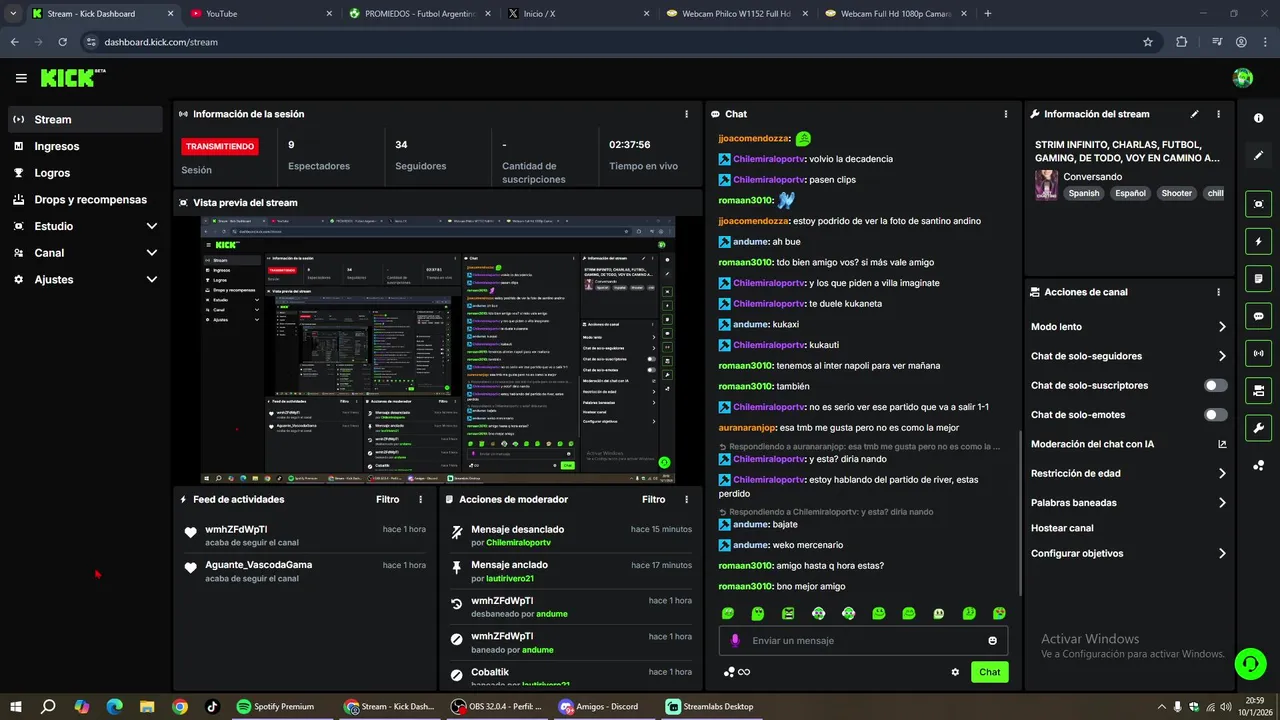Toggle Chat de solo-emotes switch

click(x=1215, y=414)
